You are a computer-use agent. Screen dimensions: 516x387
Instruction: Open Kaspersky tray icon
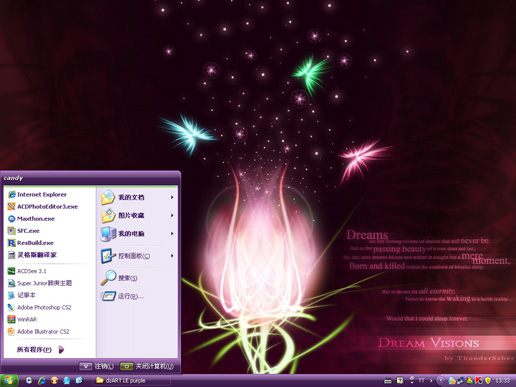point(479,381)
